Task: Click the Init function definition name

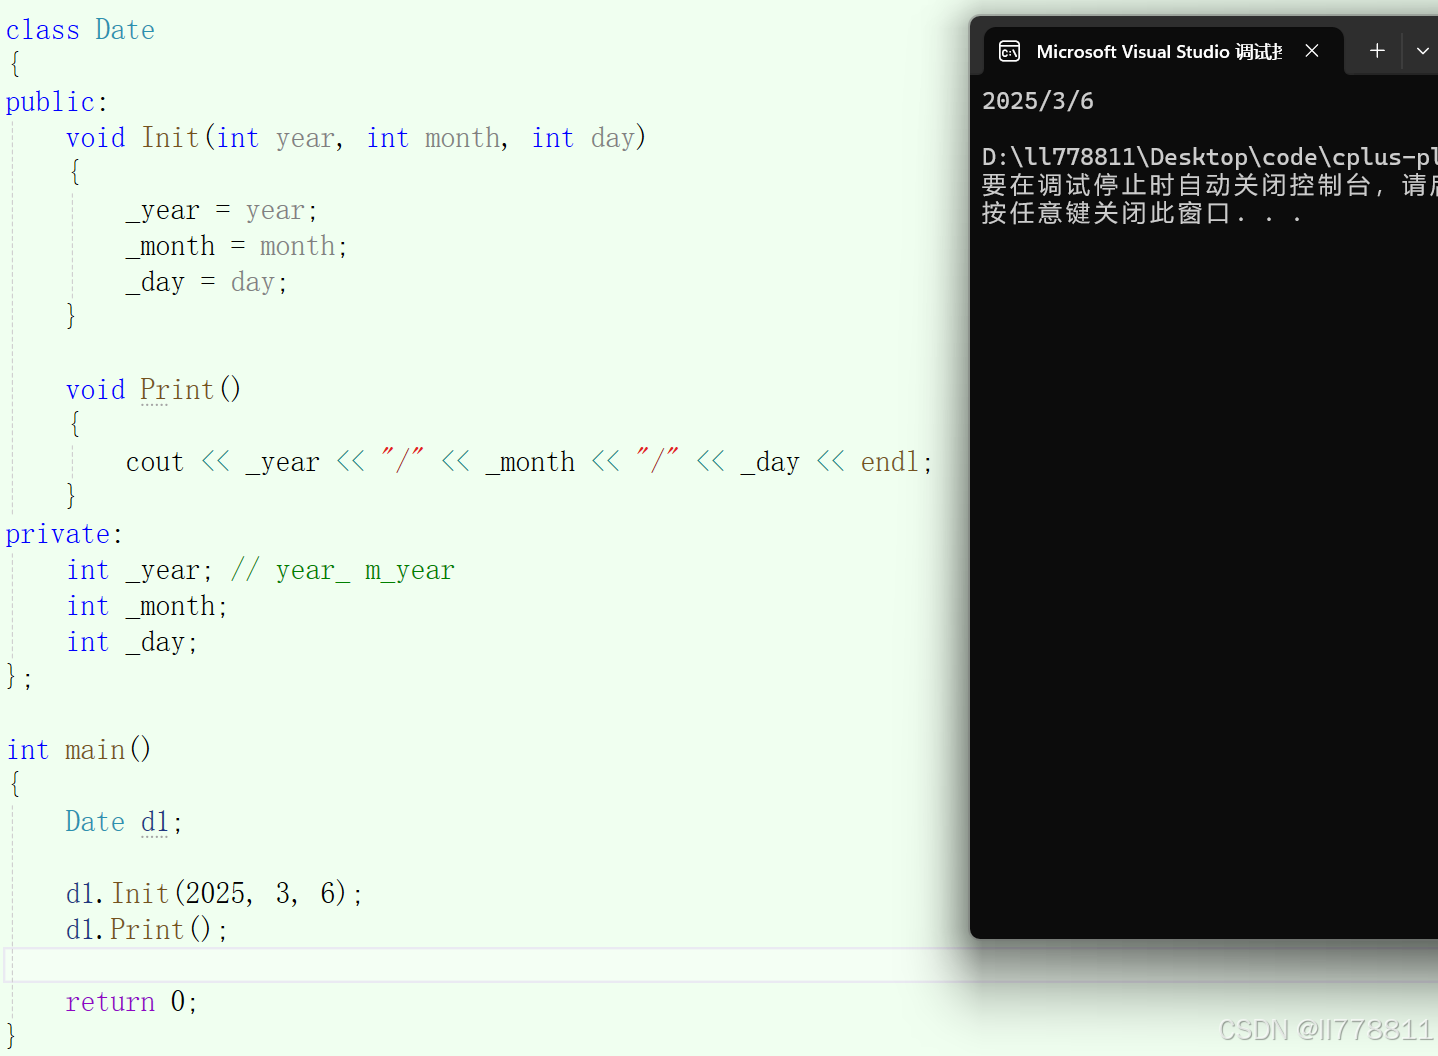Action: 170,137
